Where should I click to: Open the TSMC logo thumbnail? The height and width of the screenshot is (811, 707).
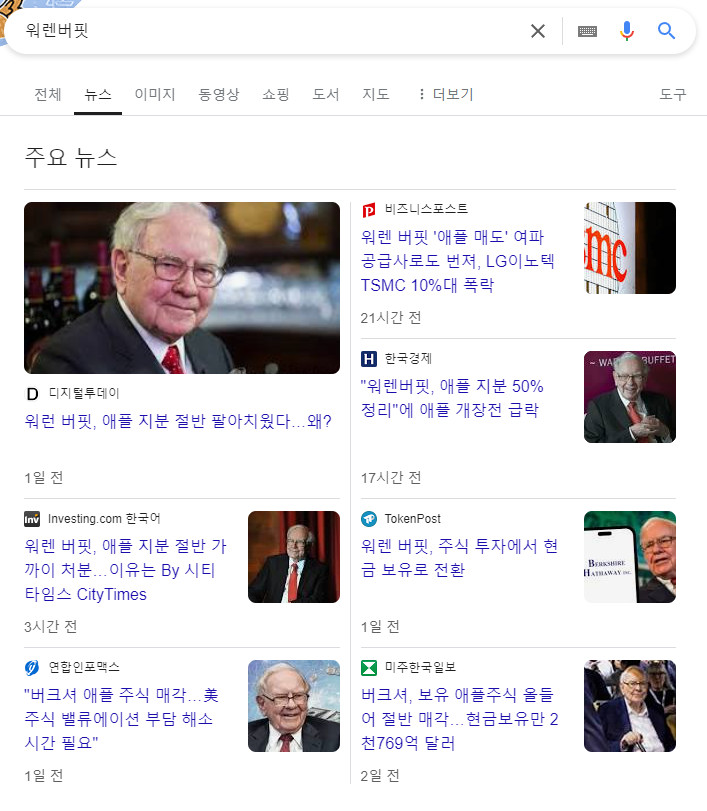(x=630, y=248)
